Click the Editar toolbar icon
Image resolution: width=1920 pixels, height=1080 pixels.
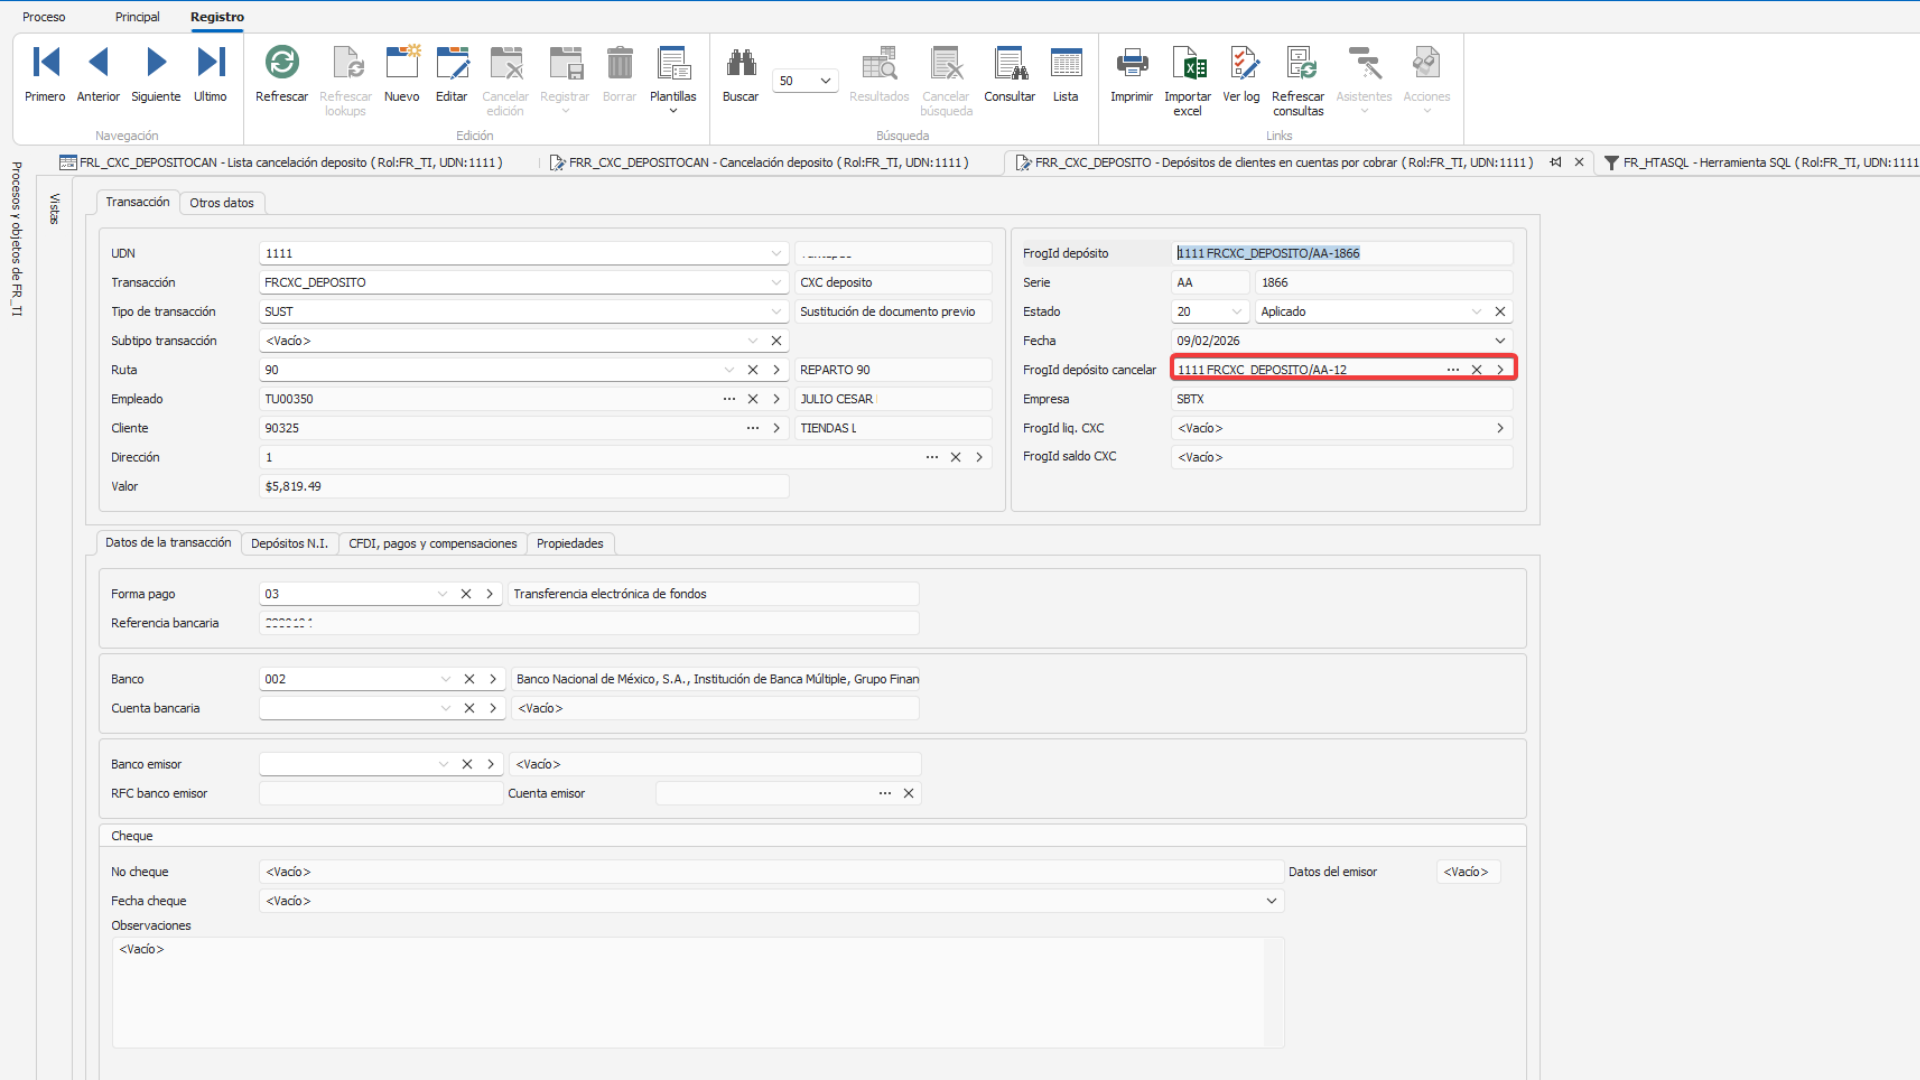[451, 63]
